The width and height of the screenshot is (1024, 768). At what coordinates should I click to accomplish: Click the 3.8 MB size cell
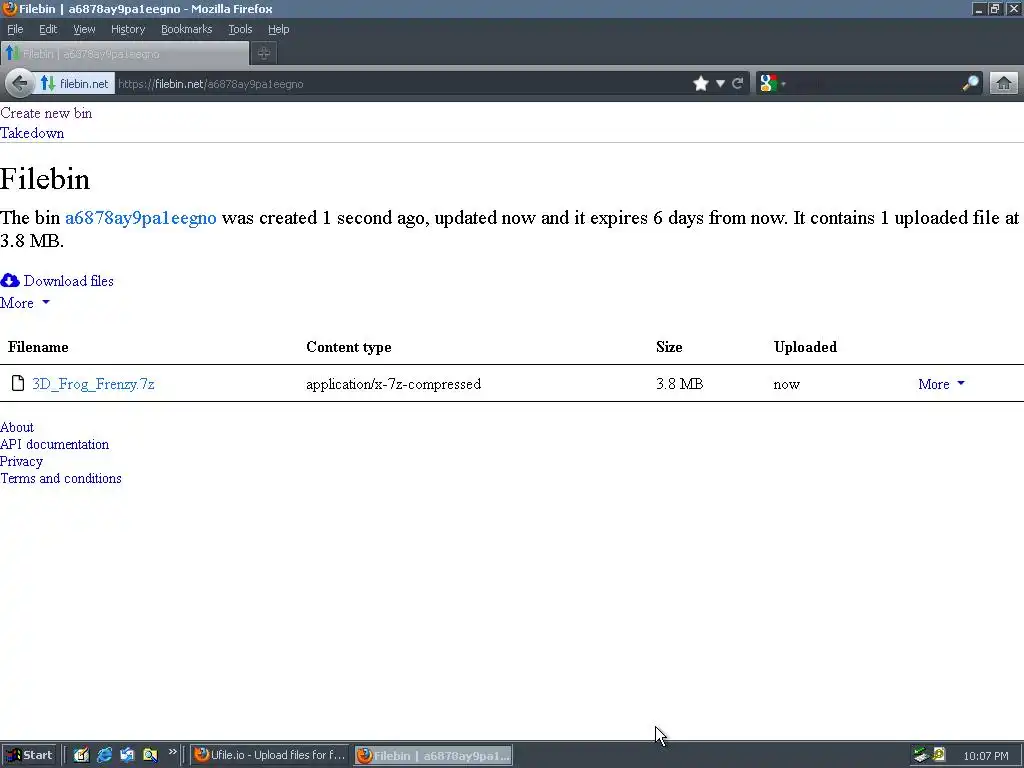click(x=680, y=384)
